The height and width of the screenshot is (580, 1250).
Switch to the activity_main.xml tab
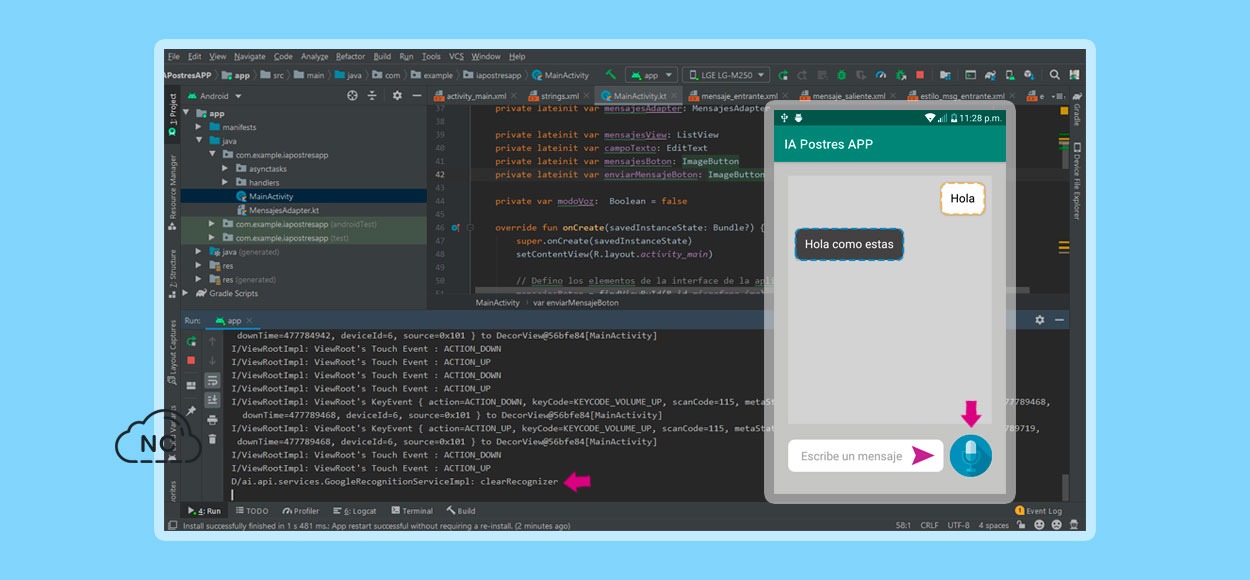pos(476,96)
